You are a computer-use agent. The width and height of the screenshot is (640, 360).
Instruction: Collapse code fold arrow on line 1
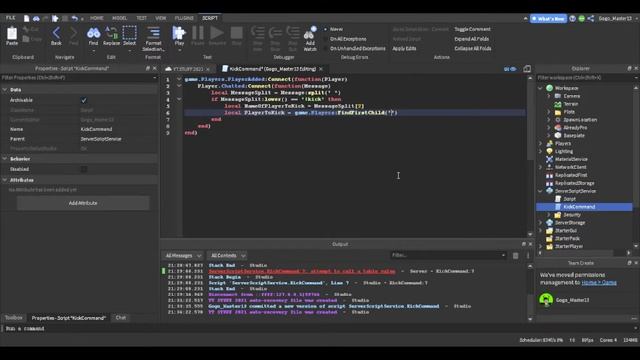[179, 79]
